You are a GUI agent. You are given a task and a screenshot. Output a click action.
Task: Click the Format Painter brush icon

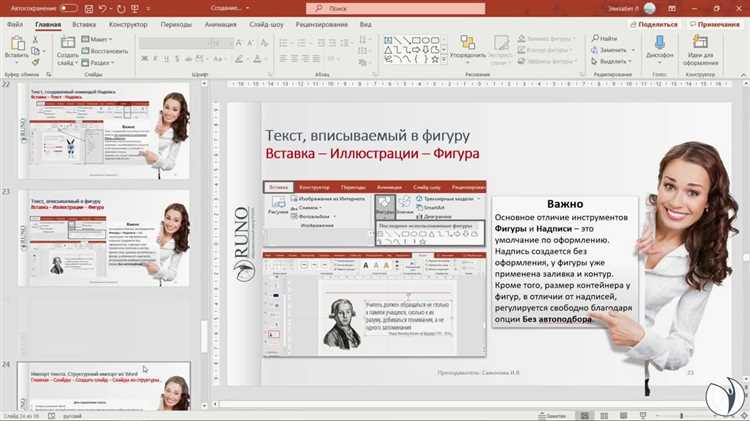tap(35, 62)
